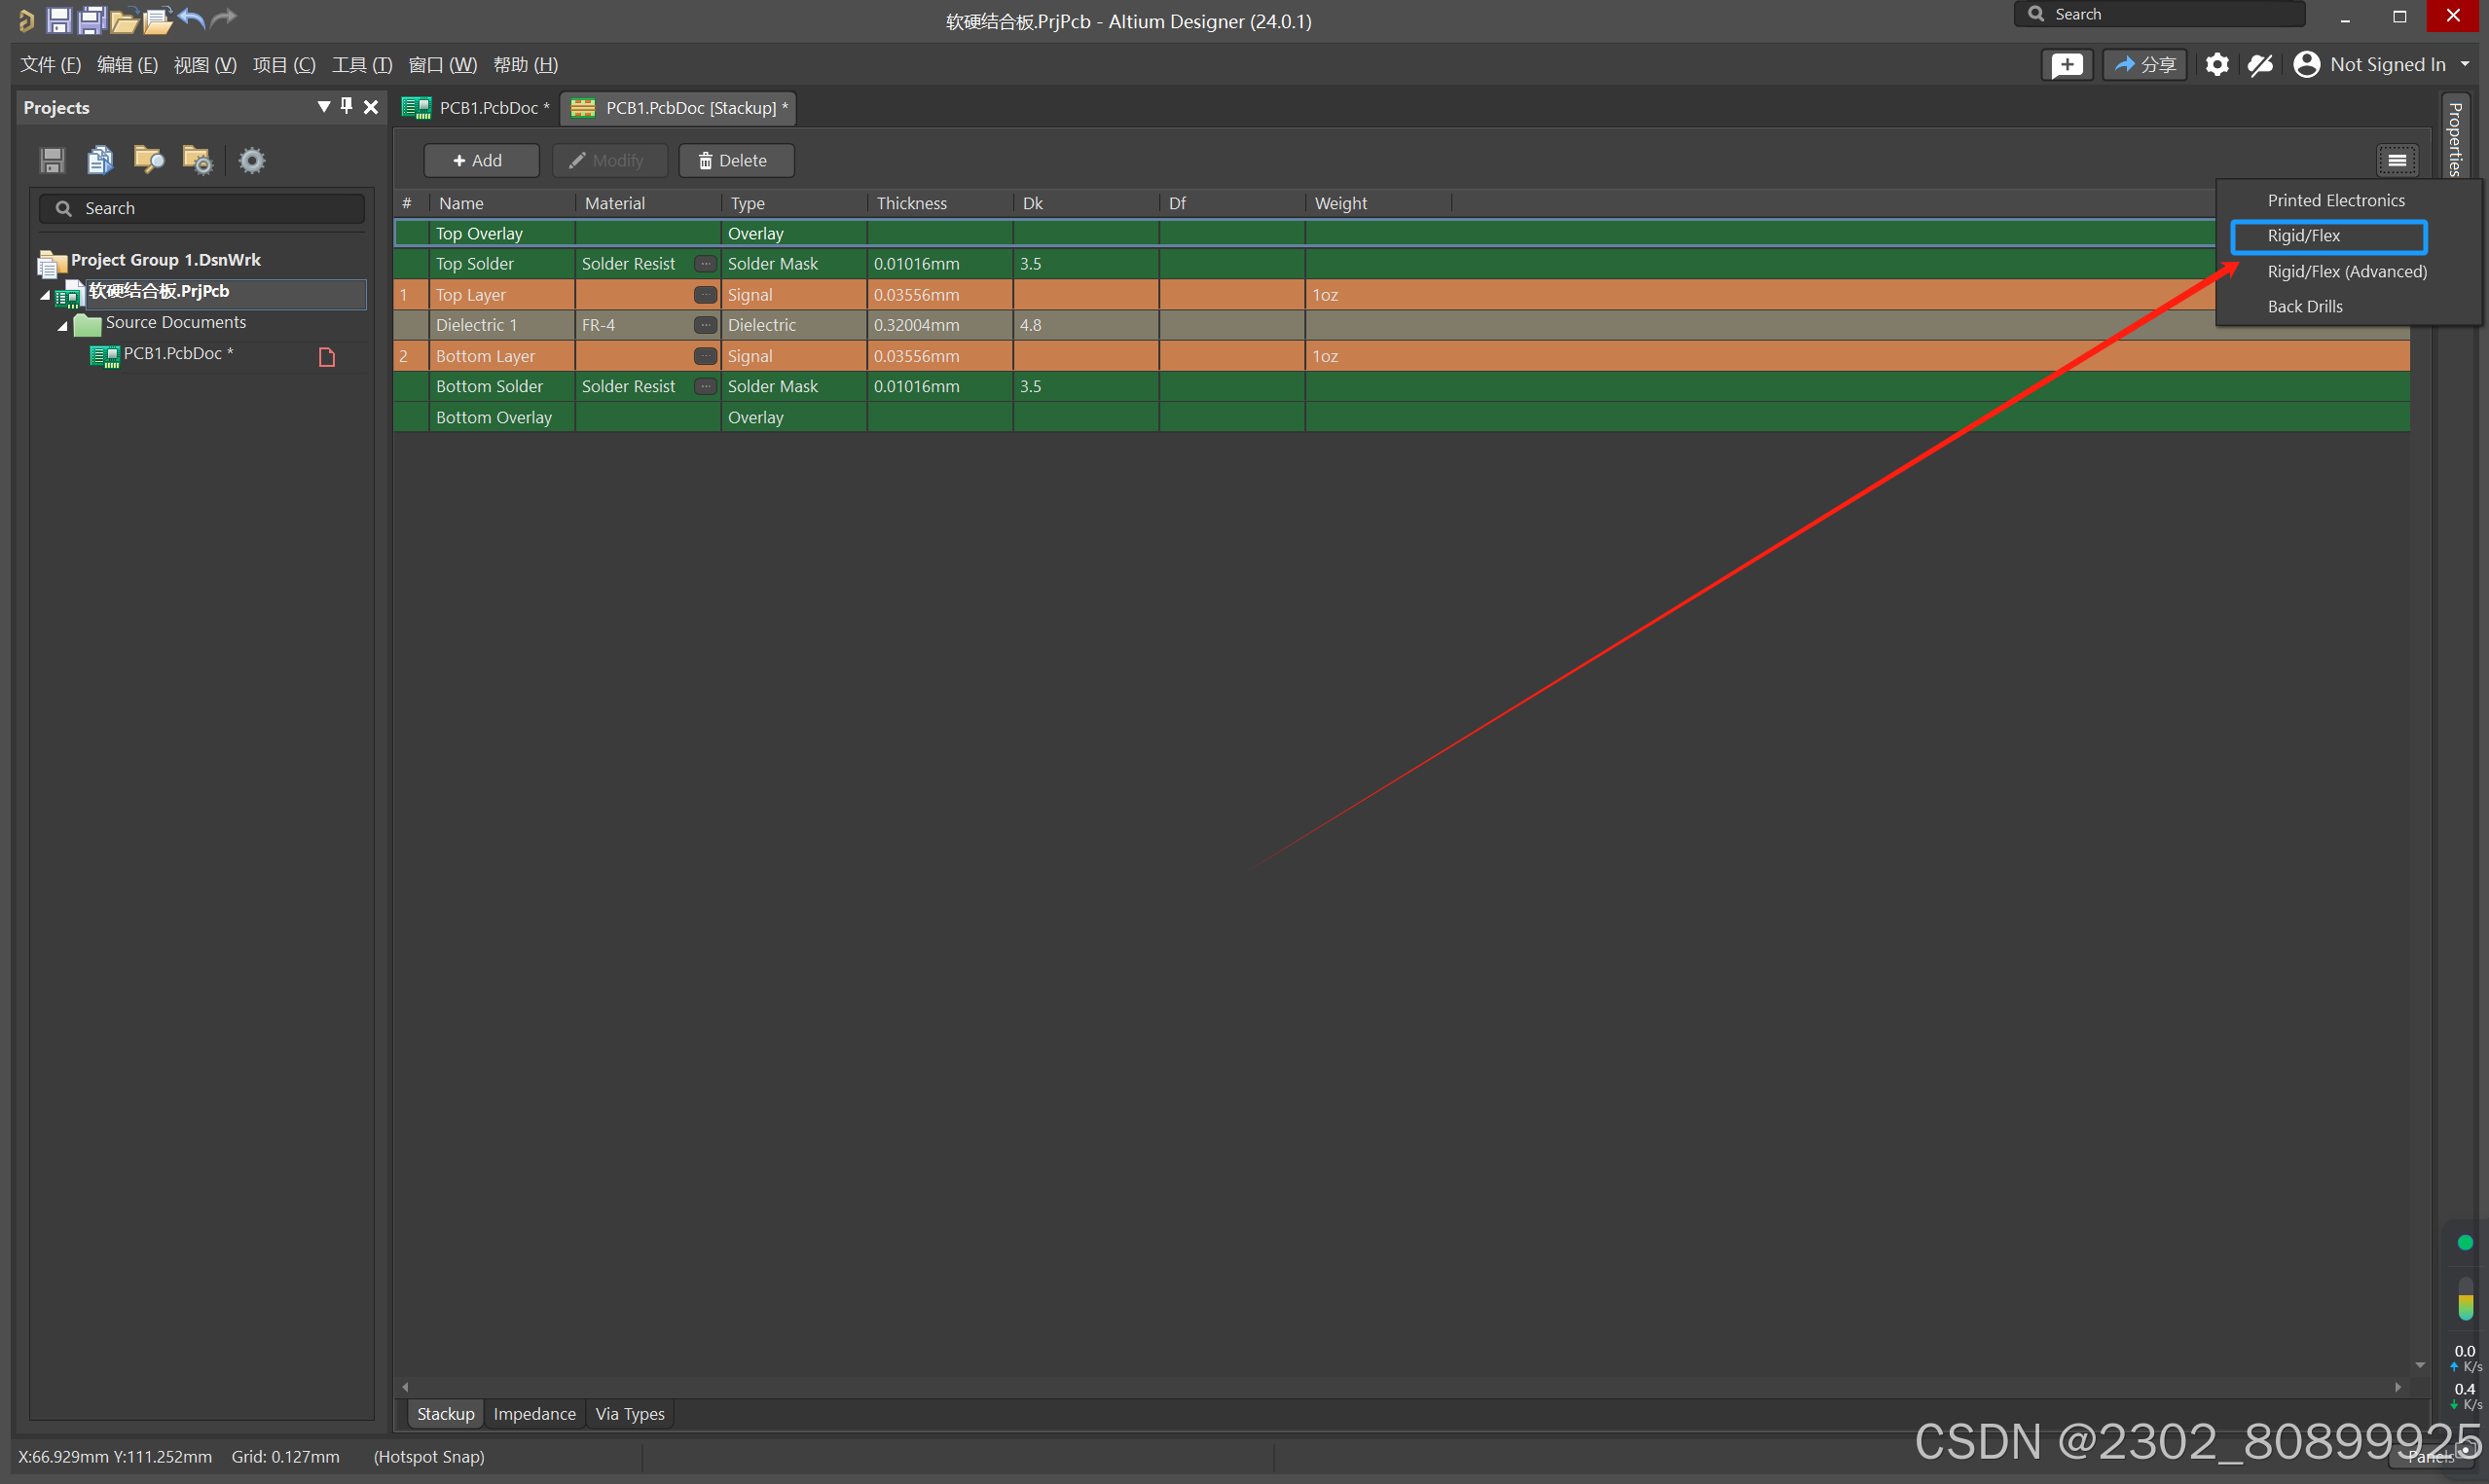Click the Add layer button
The width and height of the screenshot is (2489, 1484).
coord(480,161)
